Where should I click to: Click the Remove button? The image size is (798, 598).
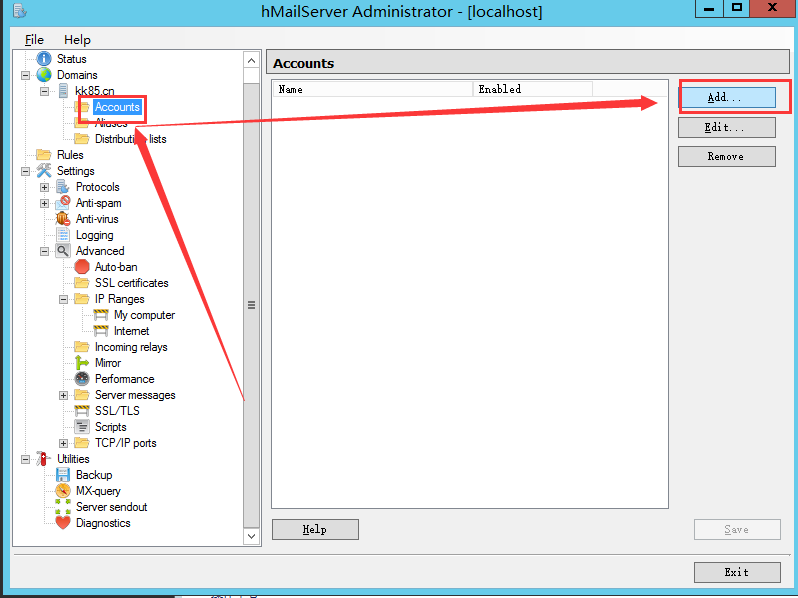point(726,156)
